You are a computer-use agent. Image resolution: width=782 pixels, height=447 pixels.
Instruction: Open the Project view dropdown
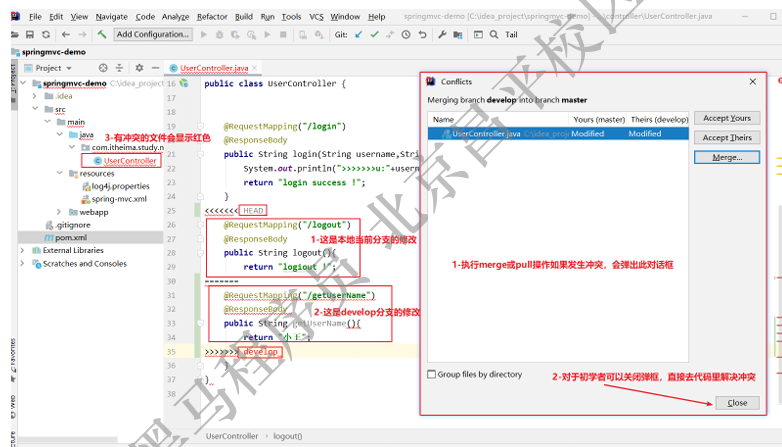point(69,68)
